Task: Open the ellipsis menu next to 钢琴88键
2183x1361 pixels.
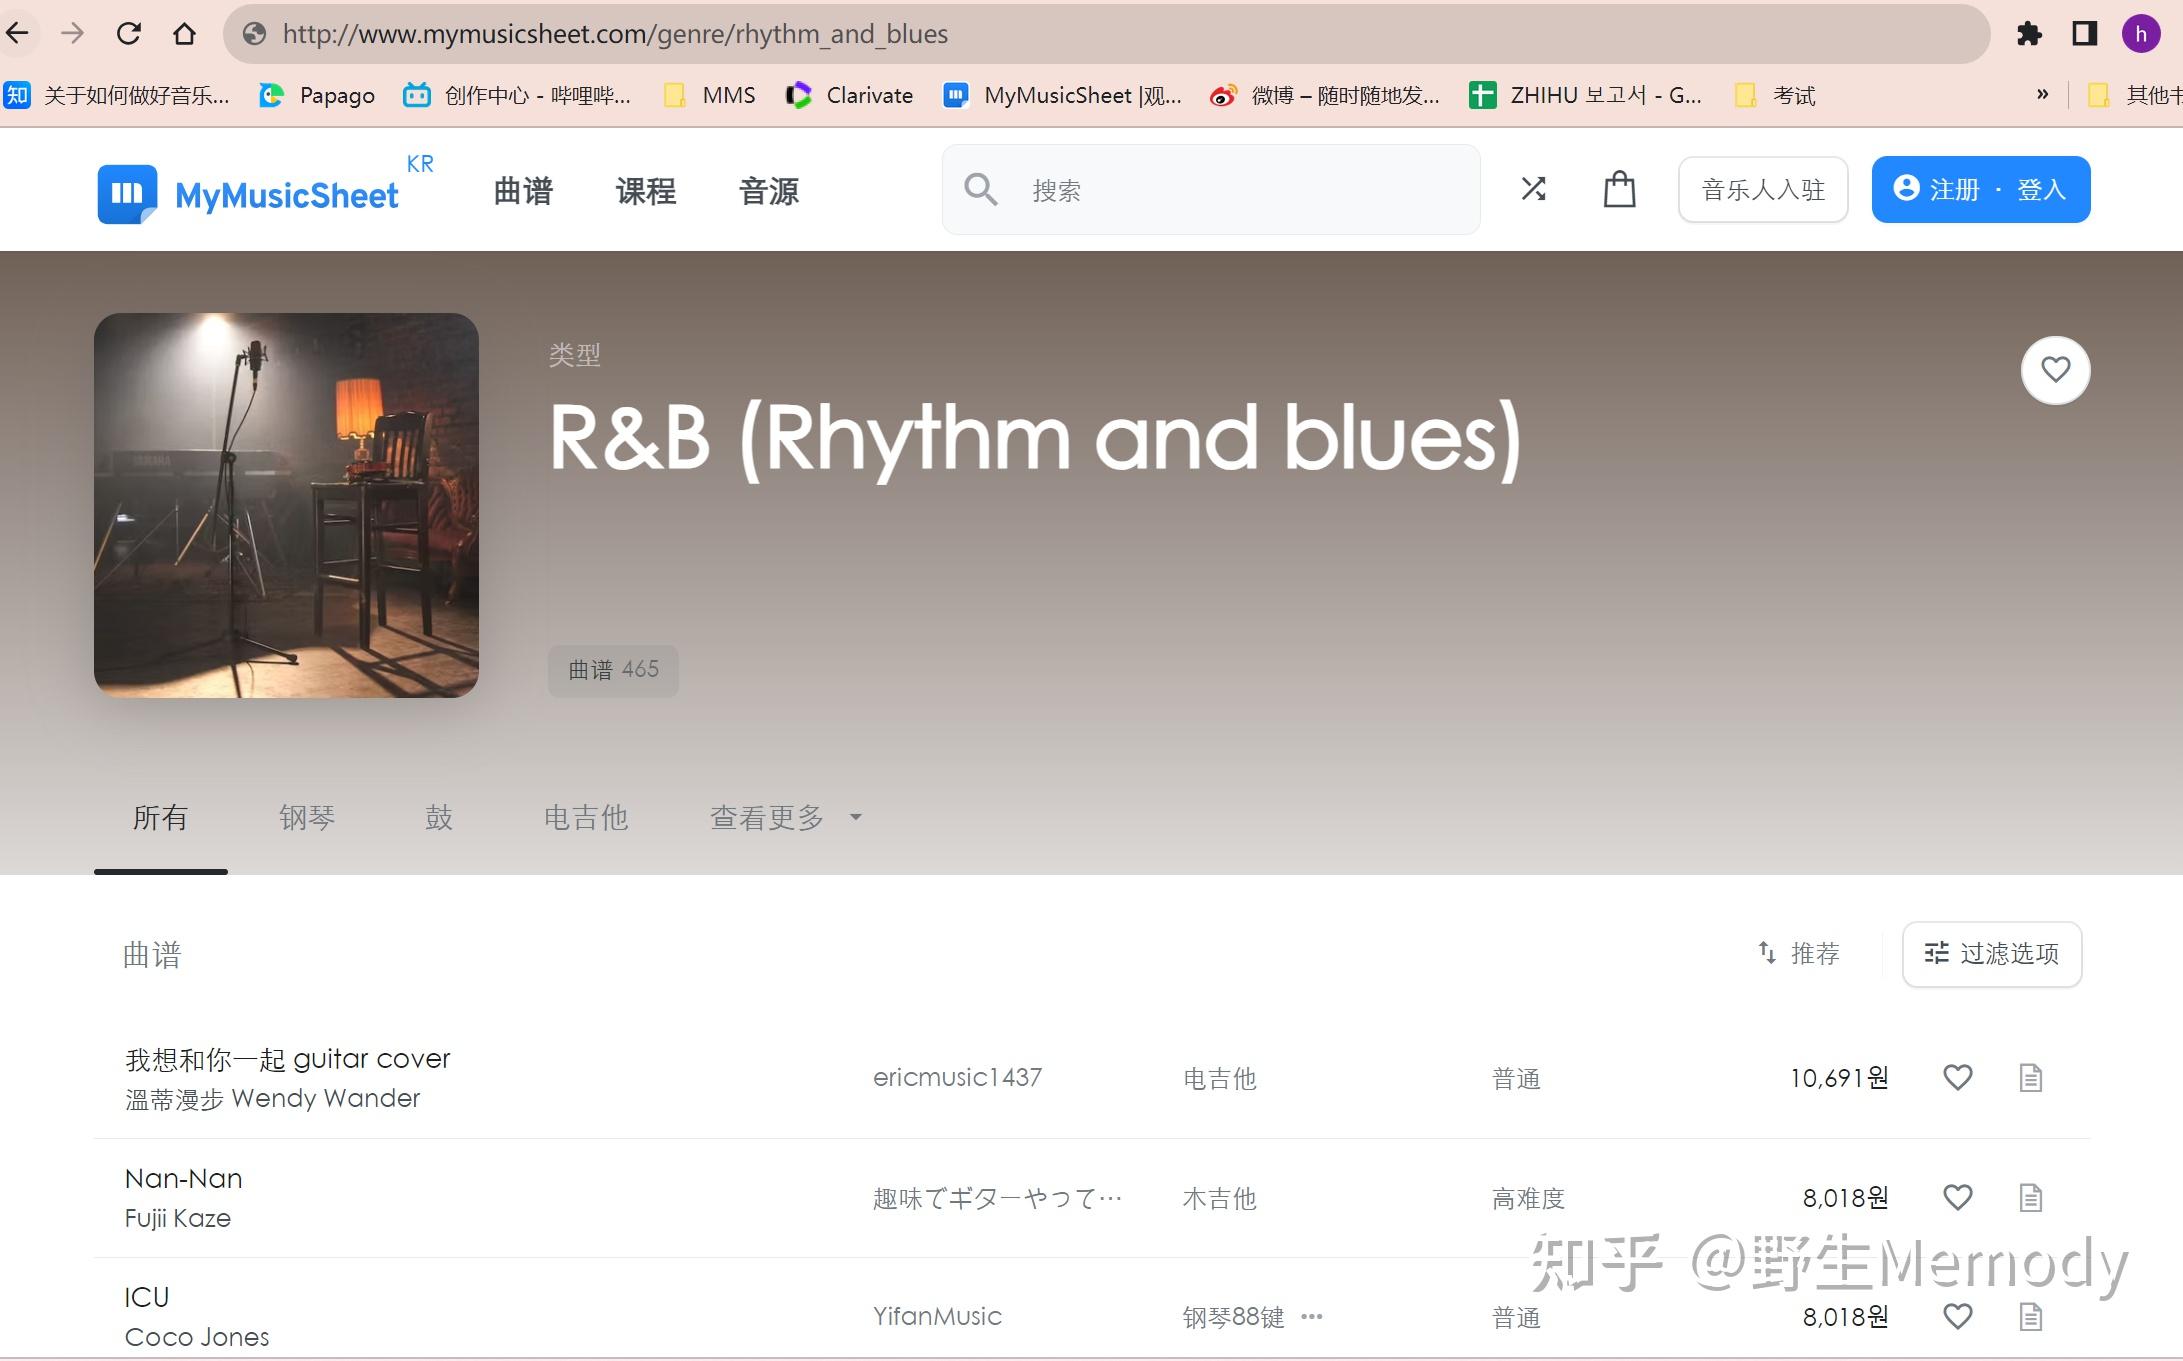Action: coord(1311,1317)
